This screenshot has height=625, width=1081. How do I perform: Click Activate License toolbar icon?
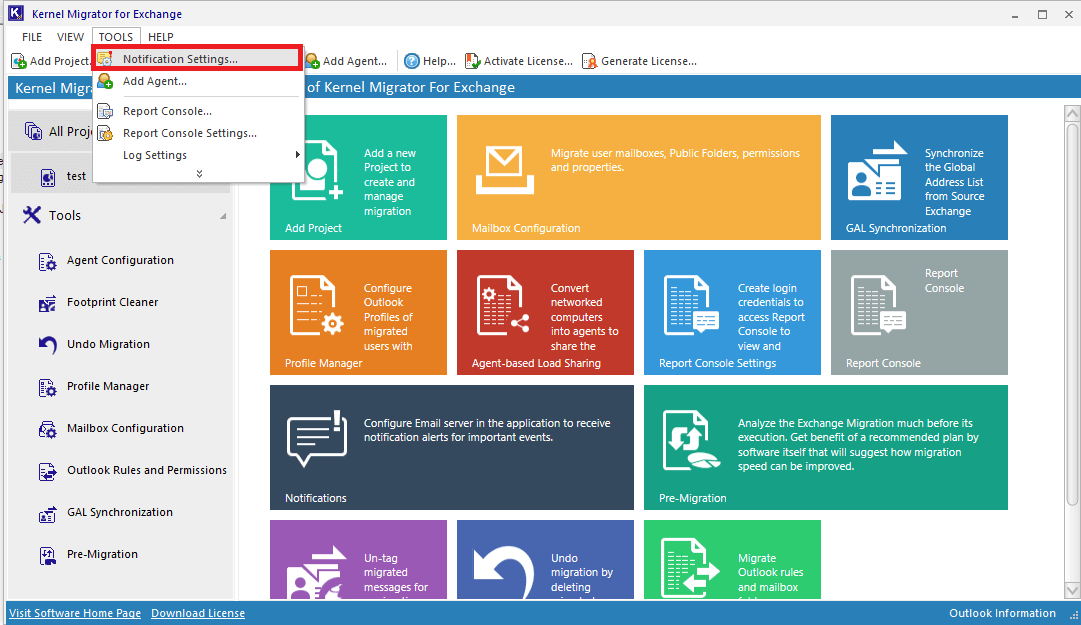tap(472, 61)
